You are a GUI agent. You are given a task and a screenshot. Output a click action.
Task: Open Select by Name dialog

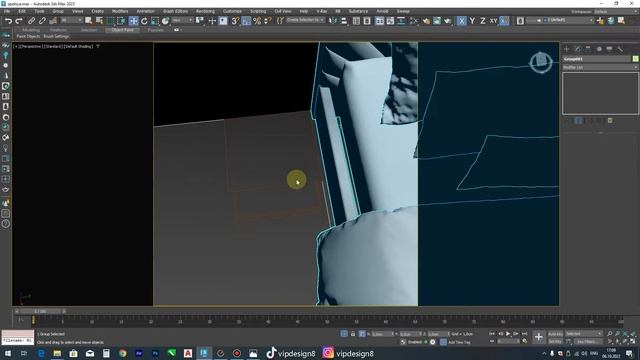(x=99, y=20)
